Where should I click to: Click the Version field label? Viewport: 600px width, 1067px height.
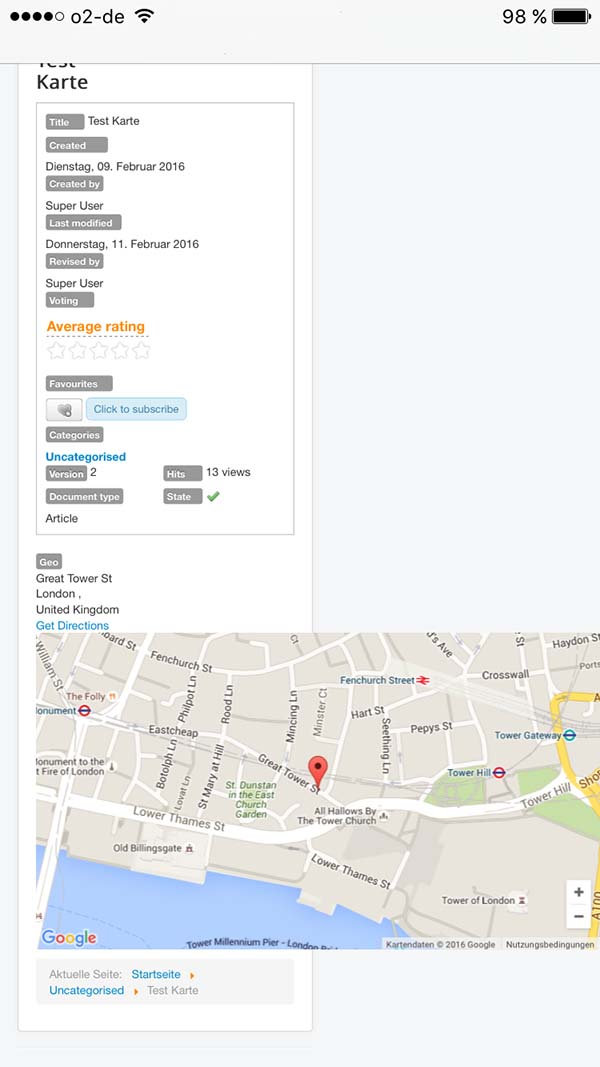[x=67, y=474]
